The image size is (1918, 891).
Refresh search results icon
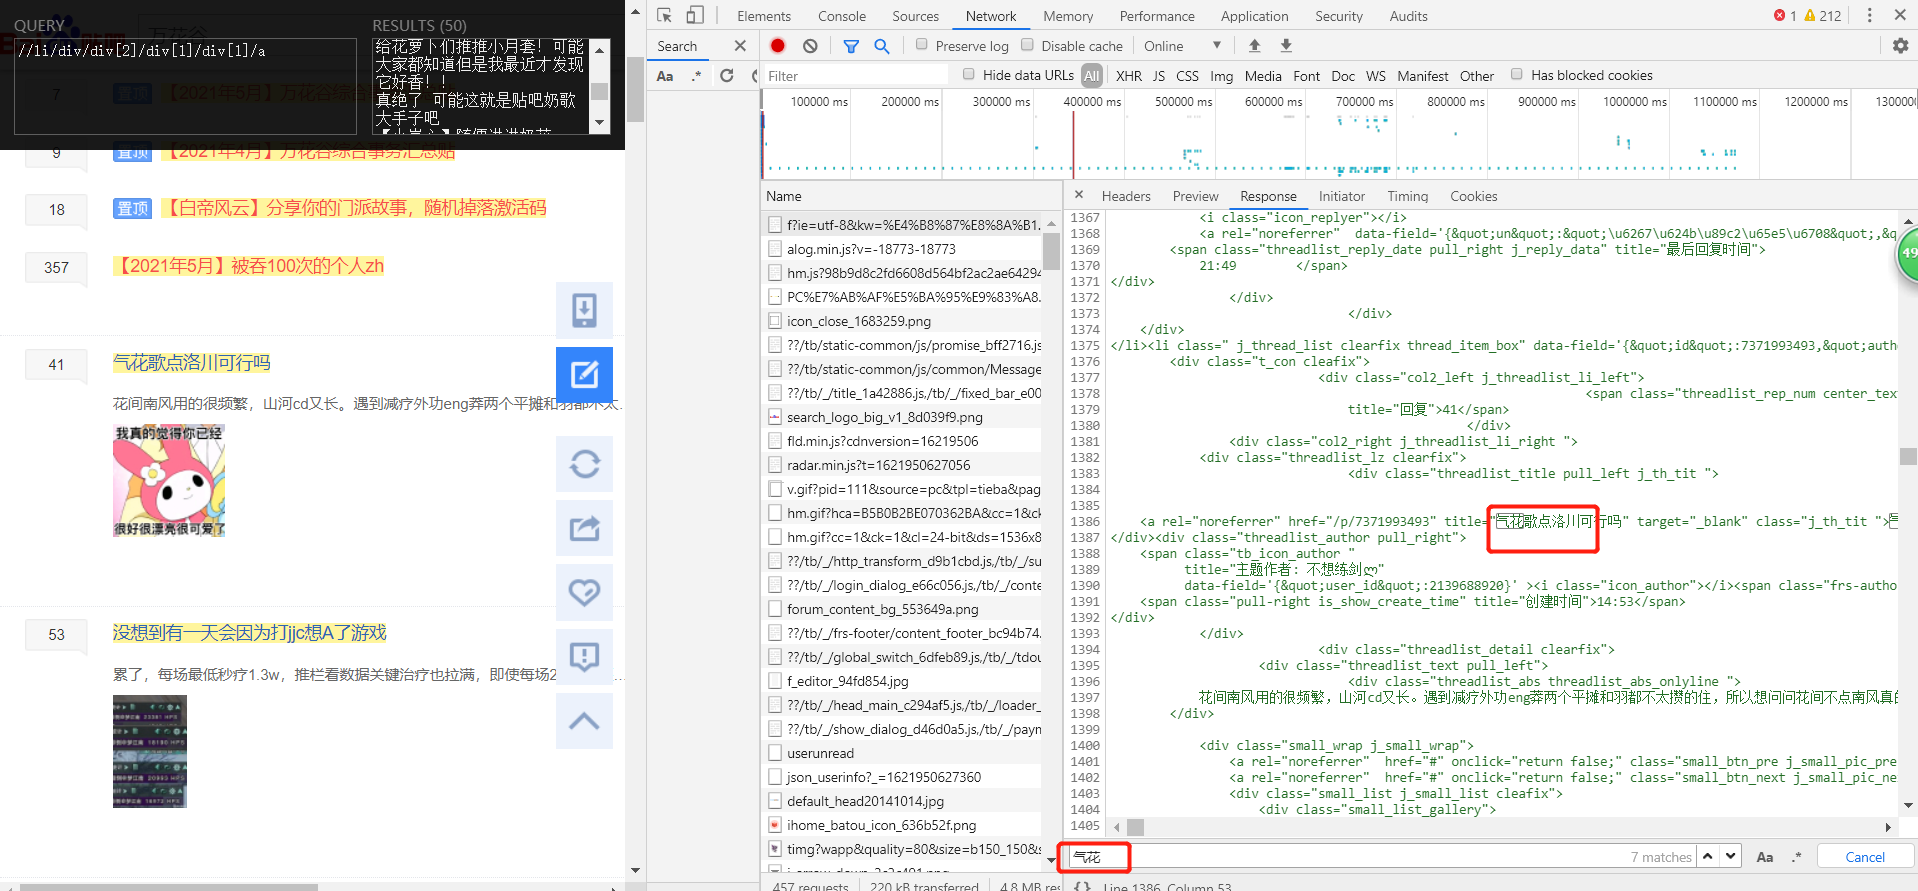727,75
